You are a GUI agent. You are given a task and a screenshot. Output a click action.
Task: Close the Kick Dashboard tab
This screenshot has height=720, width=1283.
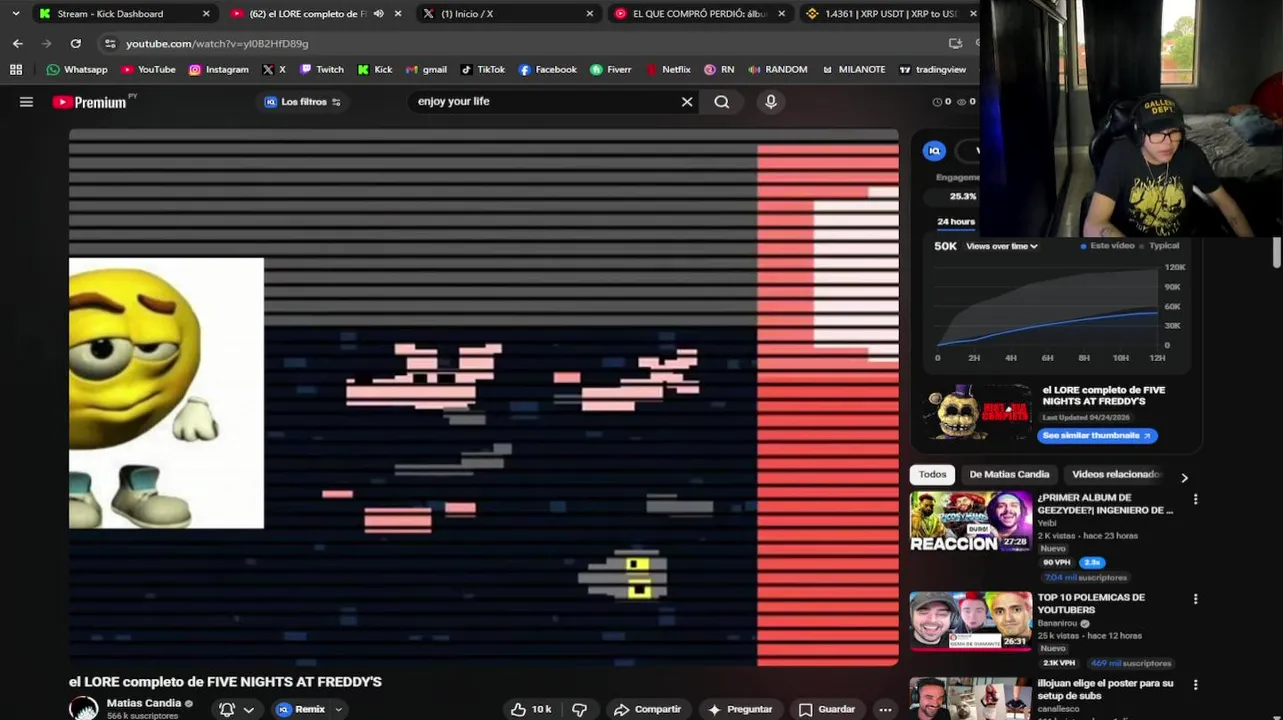[206, 14]
